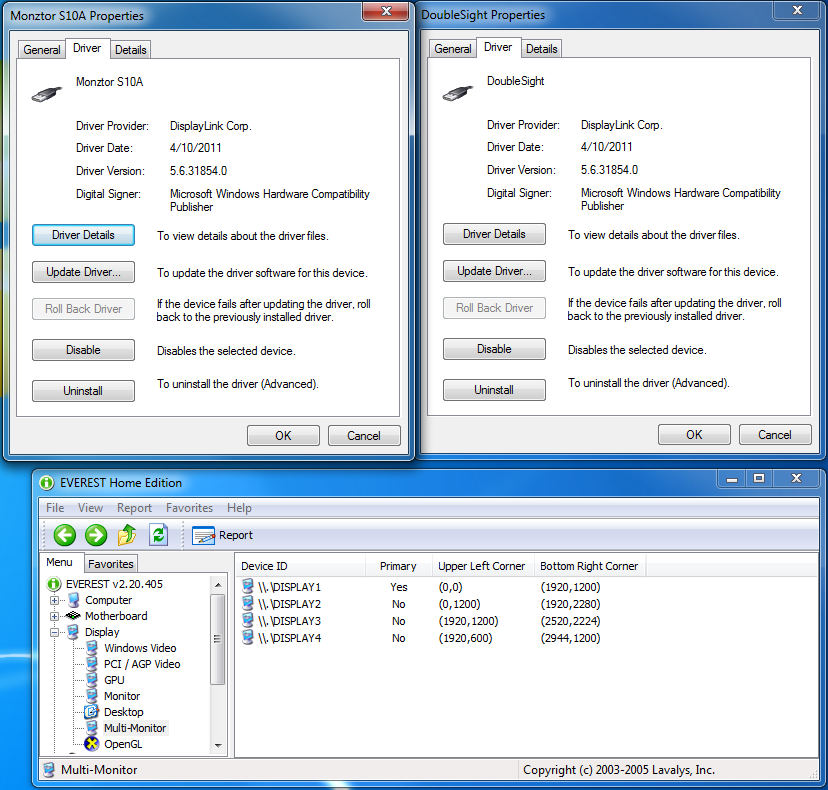Image resolution: width=828 pixels, height=790 pixels.
Task: Select the Monitor tree item
Action: (122, 696)
